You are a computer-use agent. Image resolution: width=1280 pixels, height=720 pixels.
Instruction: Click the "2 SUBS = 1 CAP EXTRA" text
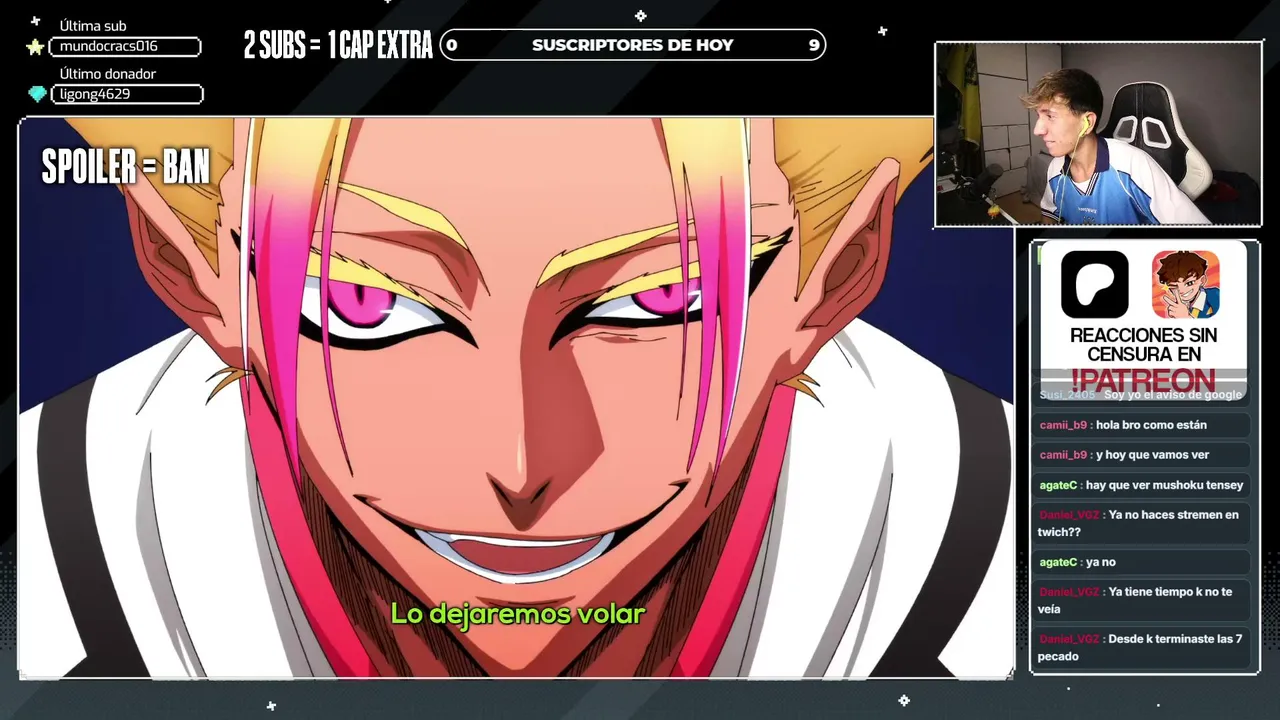coord(338,45)
